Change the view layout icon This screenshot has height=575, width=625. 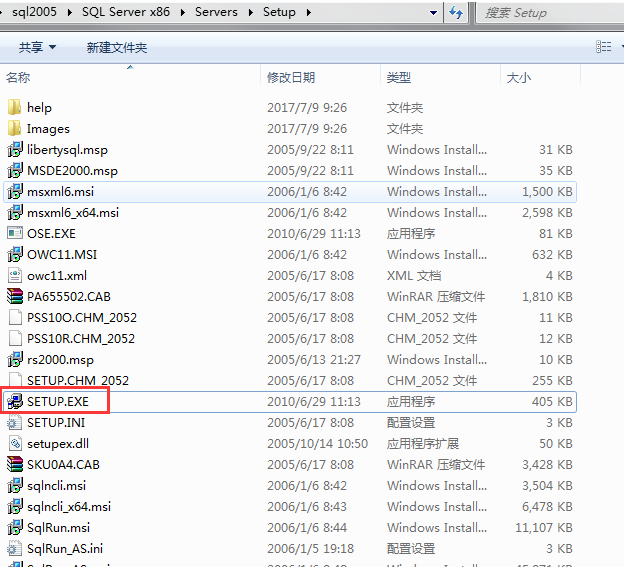coord(603,47)
